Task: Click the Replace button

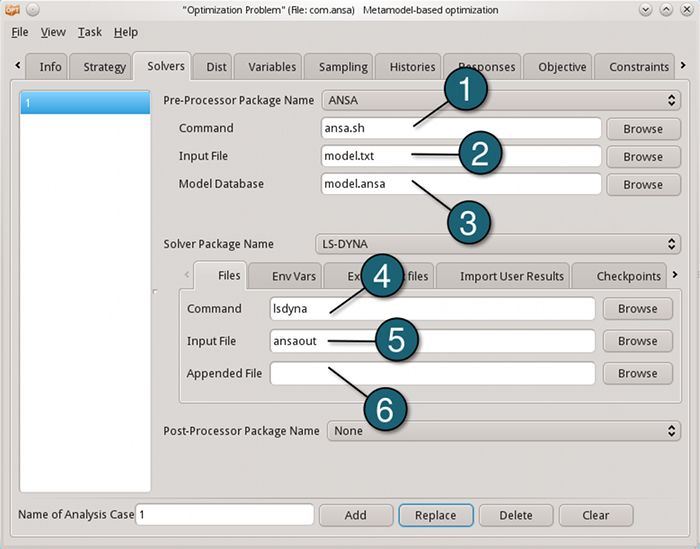Action: (x=436, y=516)
